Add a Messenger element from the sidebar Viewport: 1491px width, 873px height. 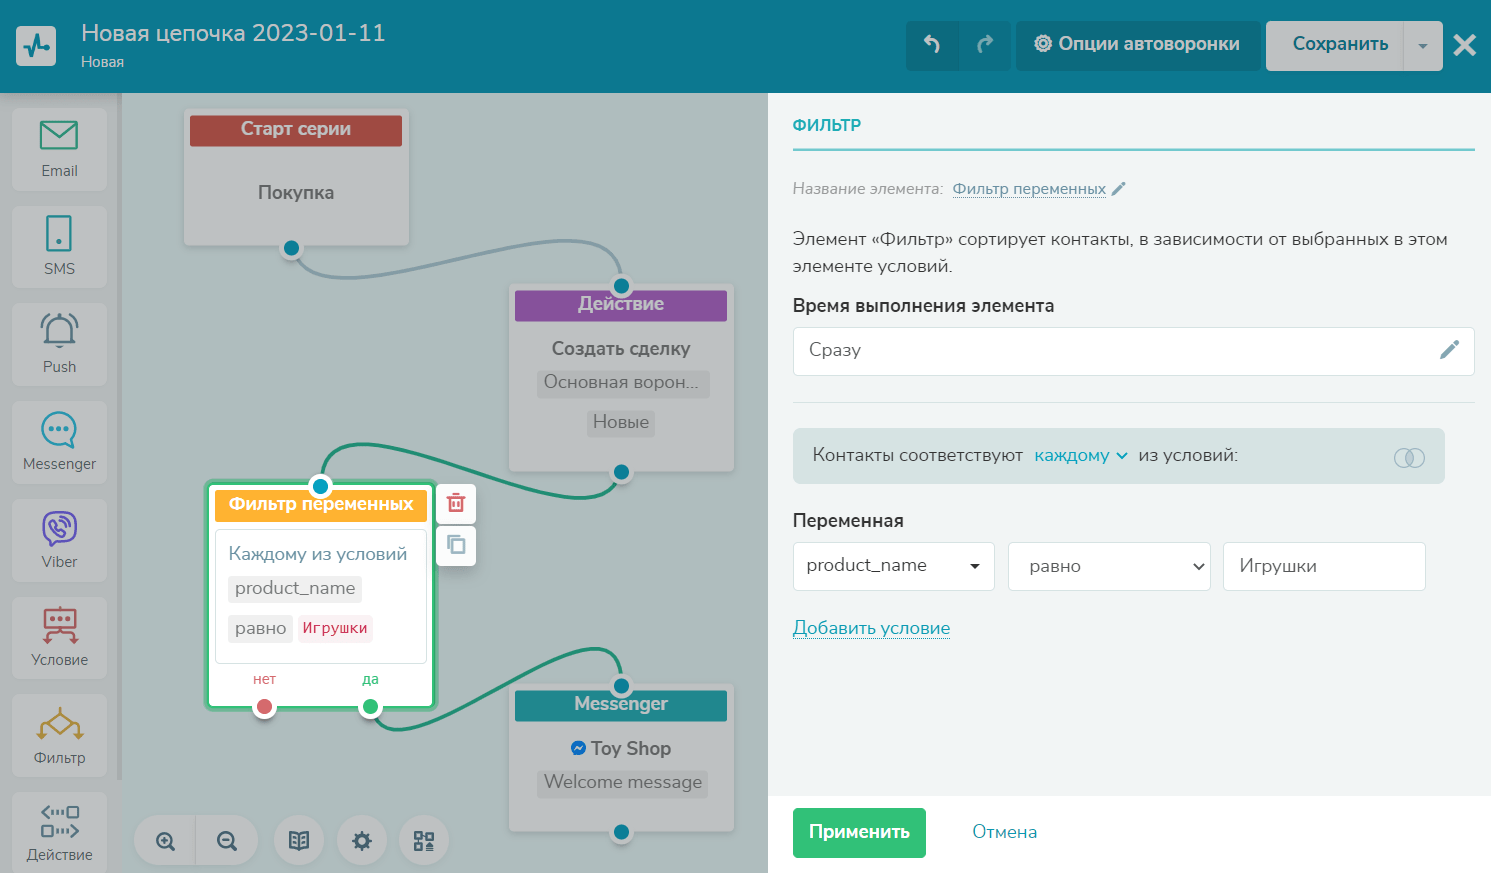point(59,442)
